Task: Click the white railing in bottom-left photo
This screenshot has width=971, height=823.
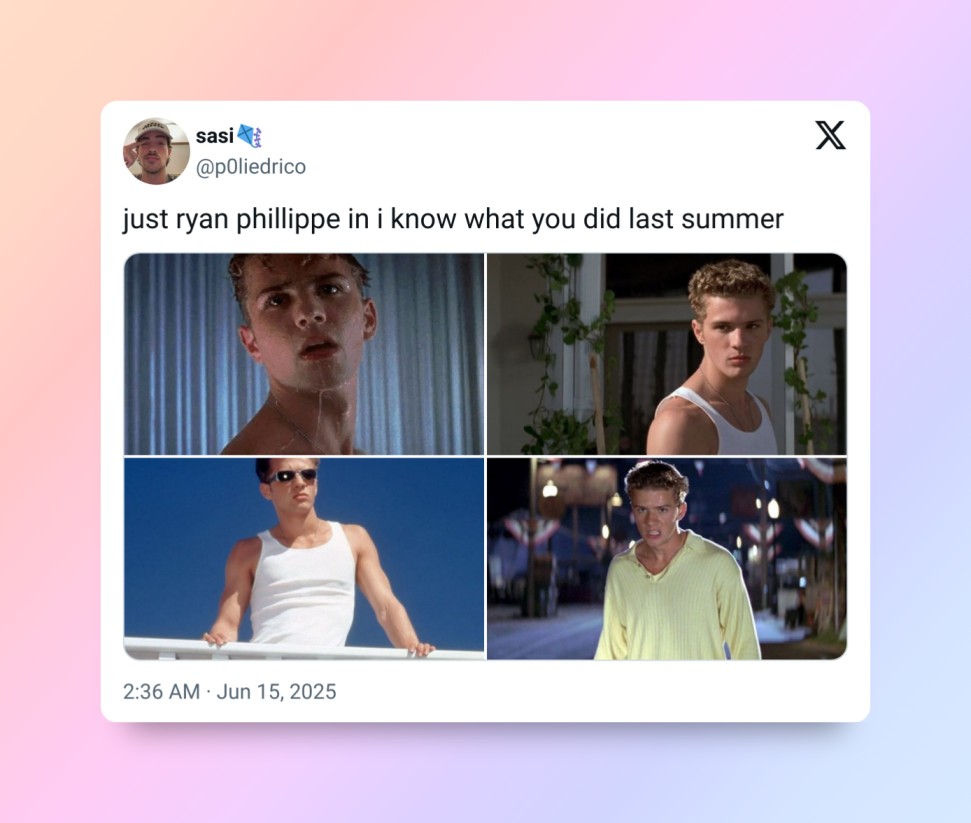Action: (303, 648)
